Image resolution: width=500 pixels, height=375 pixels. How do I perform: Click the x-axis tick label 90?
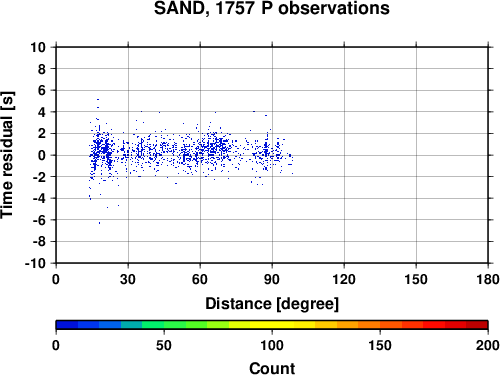tap(272, 279)
